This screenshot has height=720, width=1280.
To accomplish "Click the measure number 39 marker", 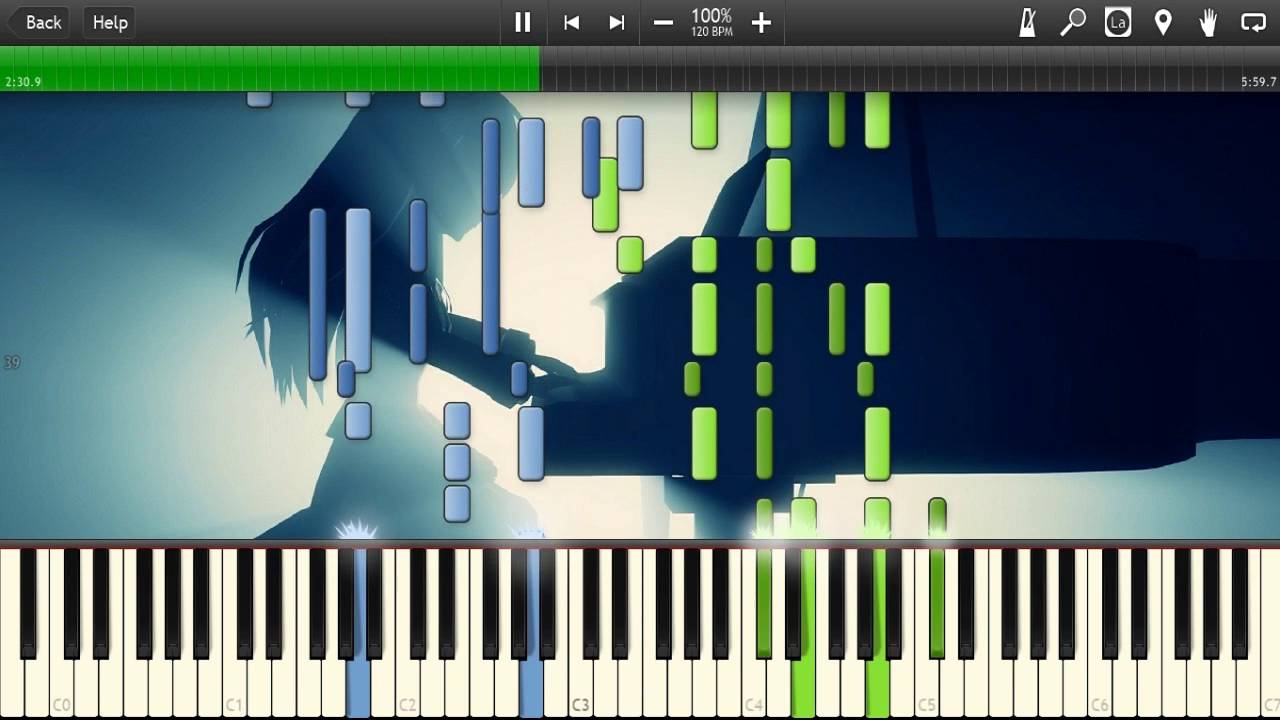I will [x=12, y=363].
